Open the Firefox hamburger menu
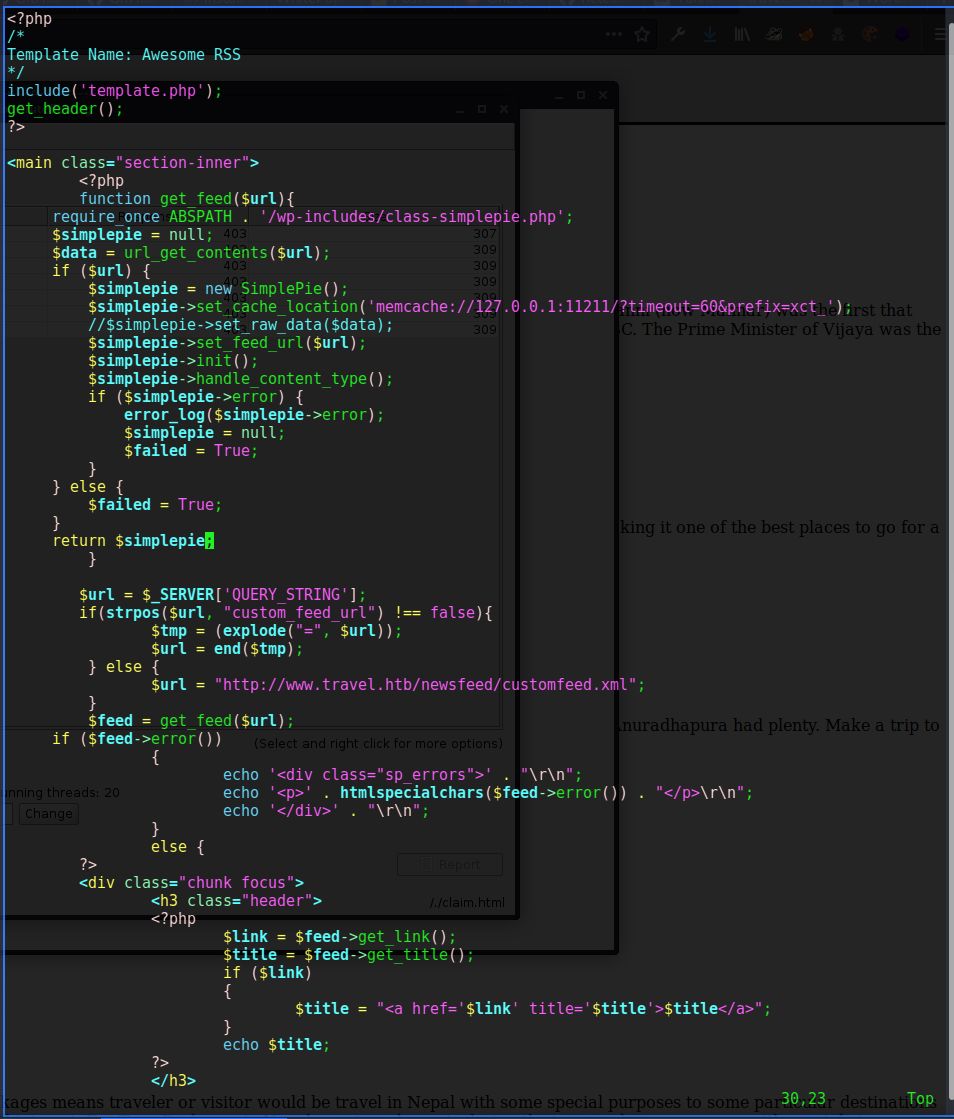954x1119 pixels. [x=939, y=35]
